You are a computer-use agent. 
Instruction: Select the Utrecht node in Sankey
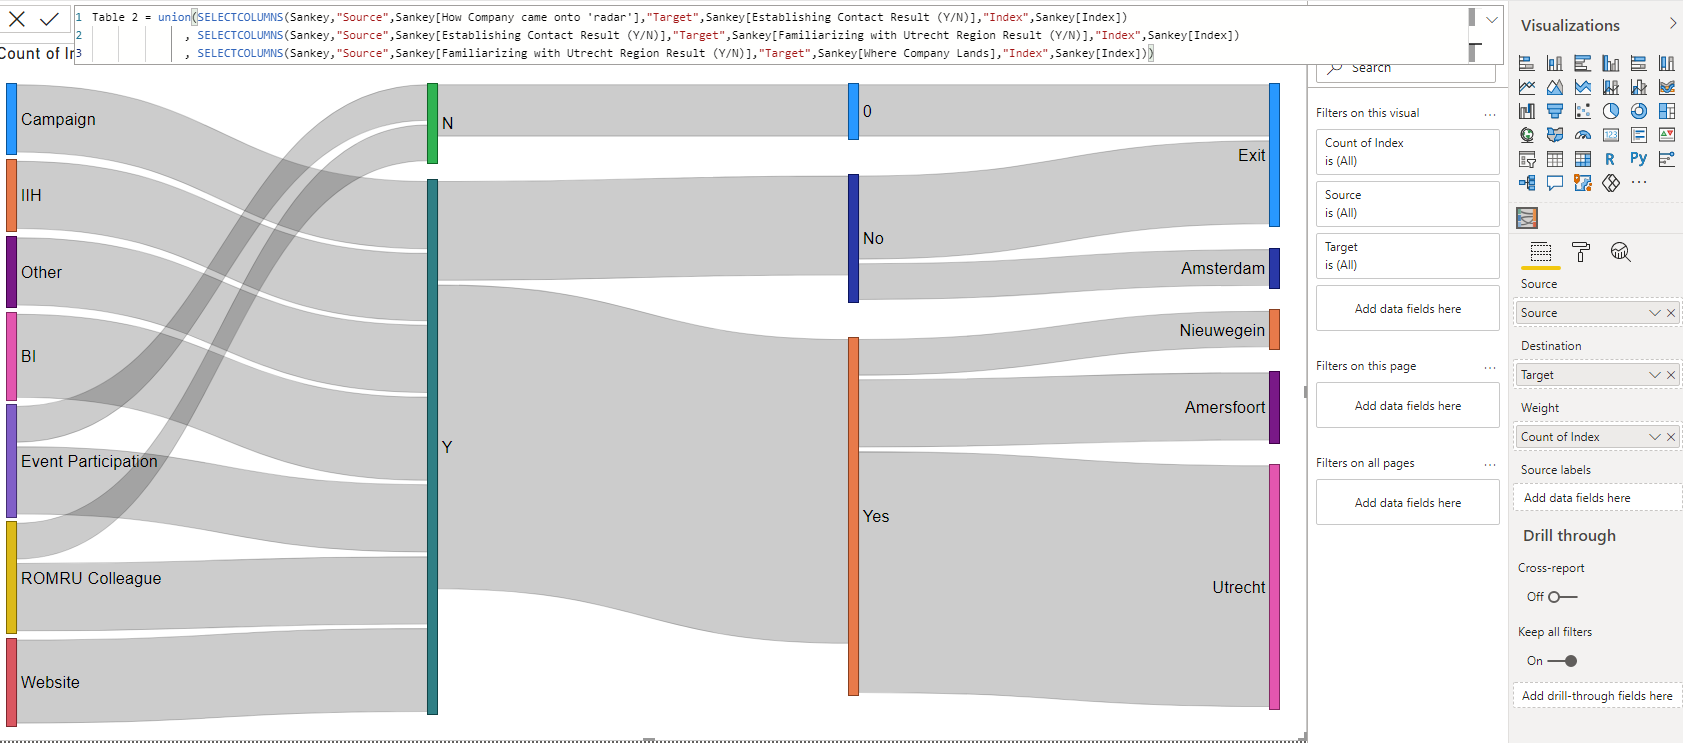tap(1274, 587)
